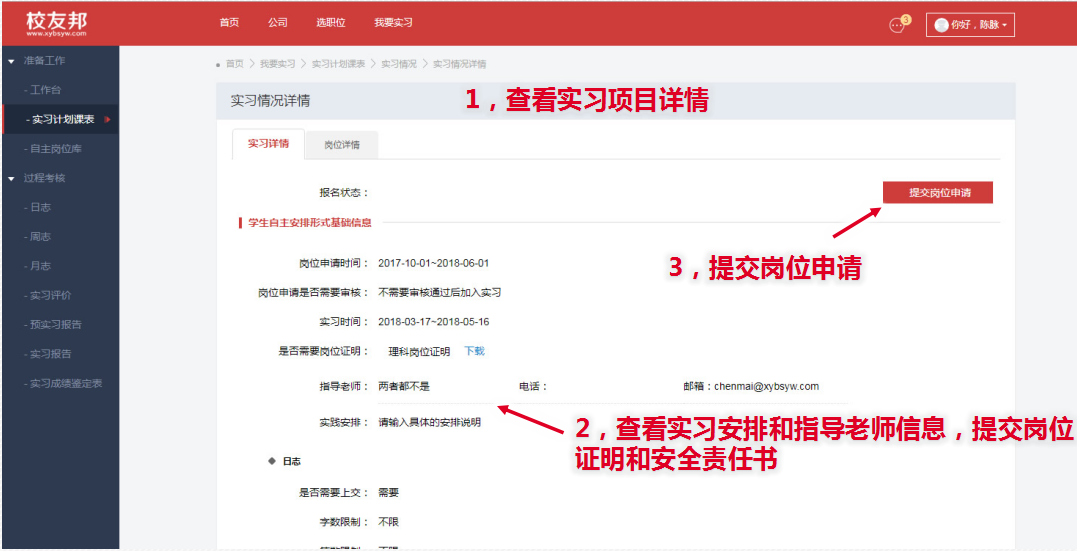Viewport: 1077px width, 551px height.
Task: Click the 提交岗位申请 button
Action: (938, 192)
